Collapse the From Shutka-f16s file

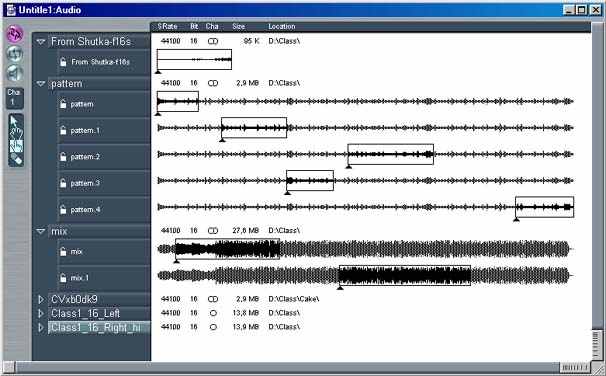tap(41, 41)
